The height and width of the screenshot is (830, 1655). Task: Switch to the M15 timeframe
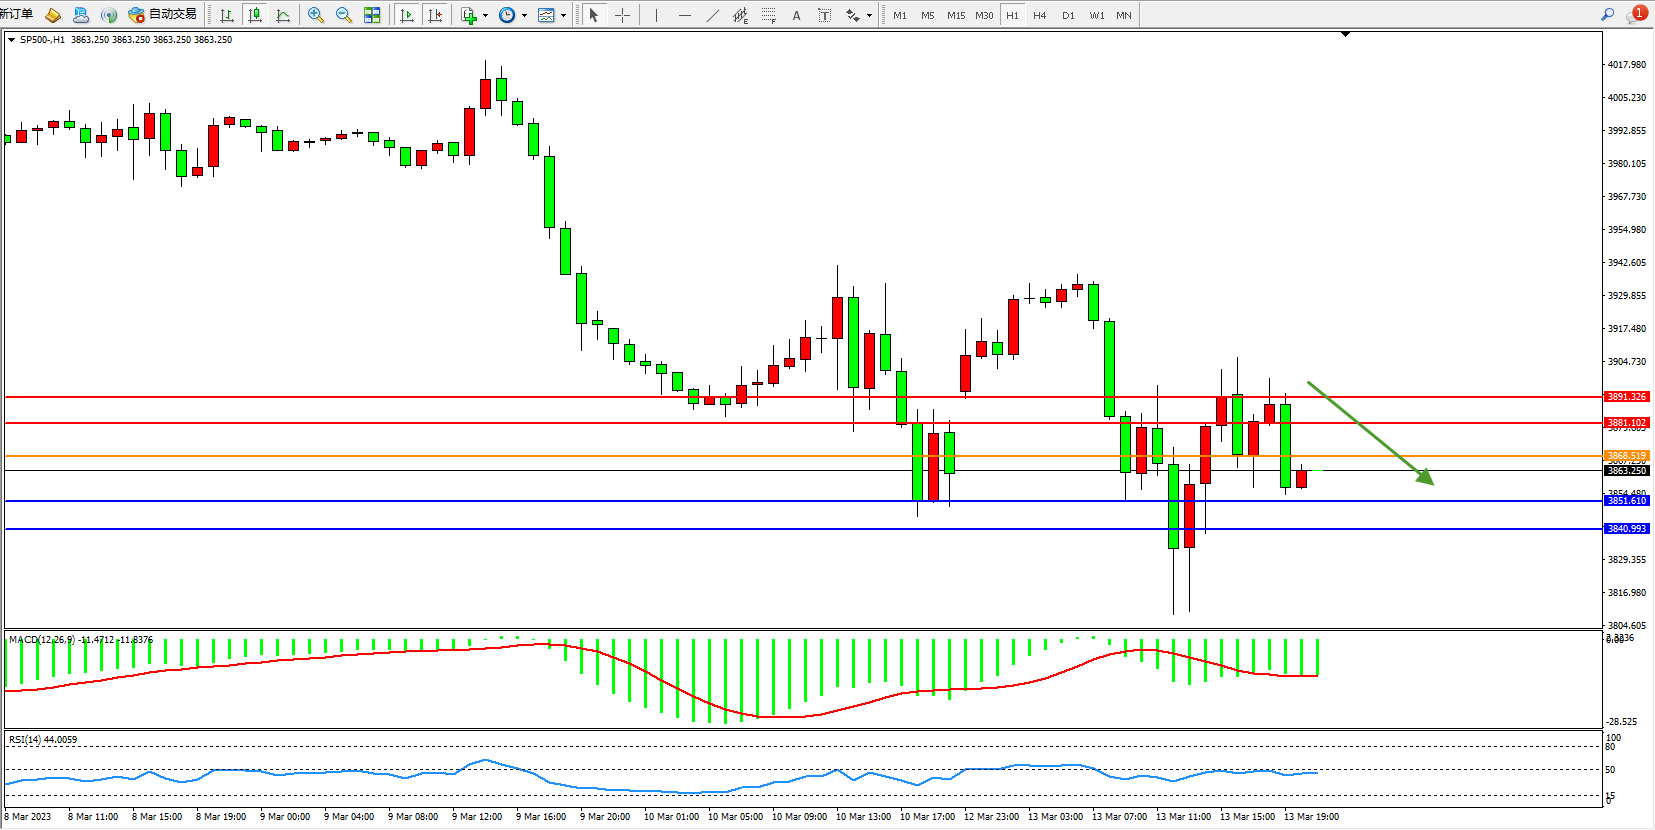(956, 15)
